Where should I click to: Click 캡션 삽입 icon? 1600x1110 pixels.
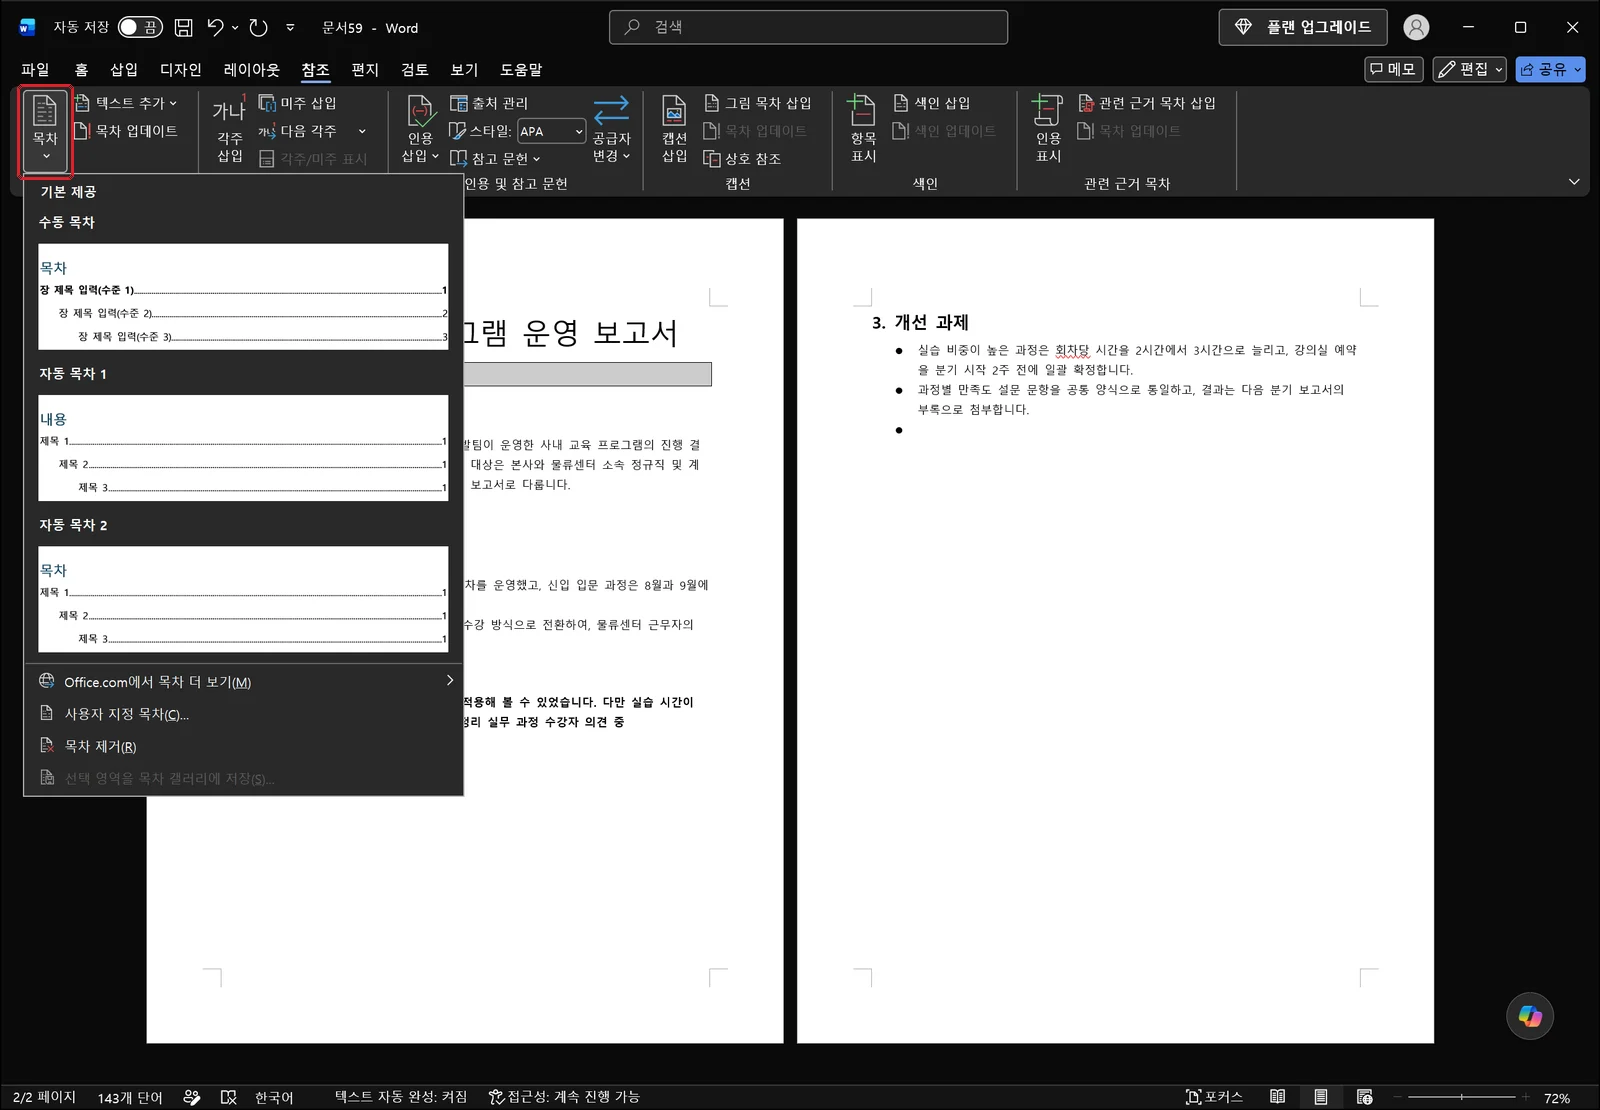coord(674,112)
